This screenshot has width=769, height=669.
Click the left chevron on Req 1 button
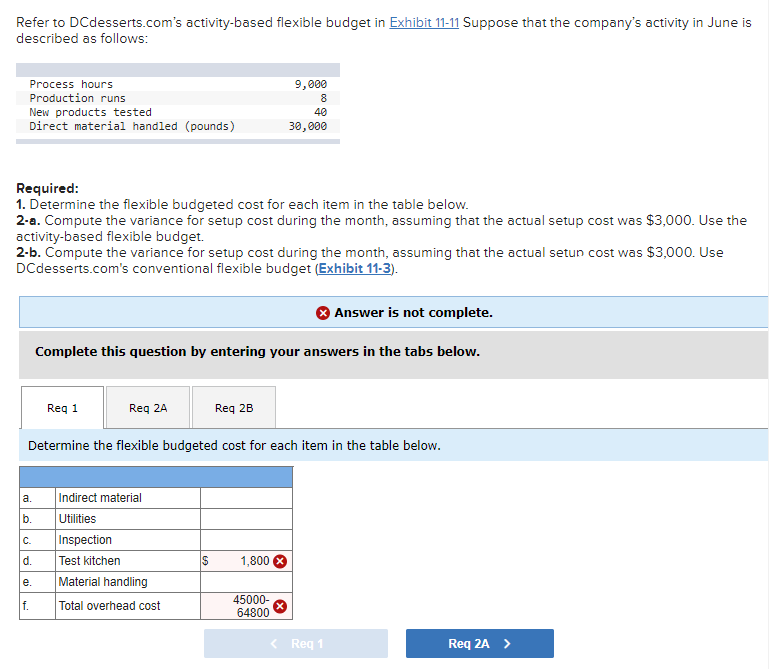274,643
